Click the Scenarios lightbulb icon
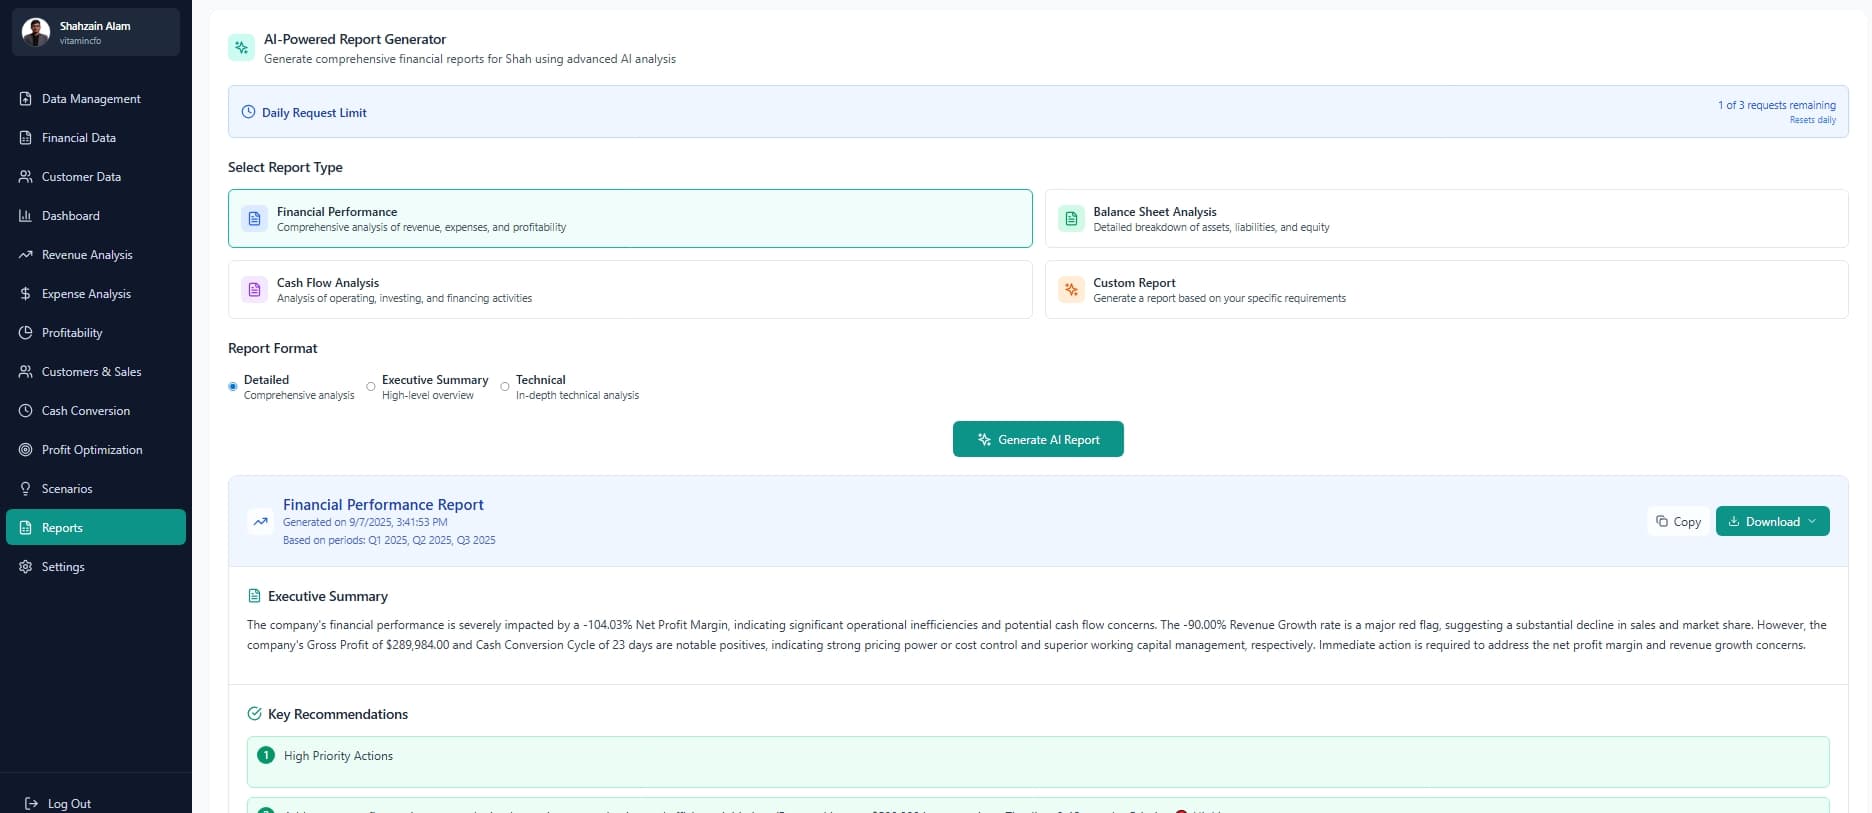The height and width of the screenshot is (813, 1872). point(26,489)
